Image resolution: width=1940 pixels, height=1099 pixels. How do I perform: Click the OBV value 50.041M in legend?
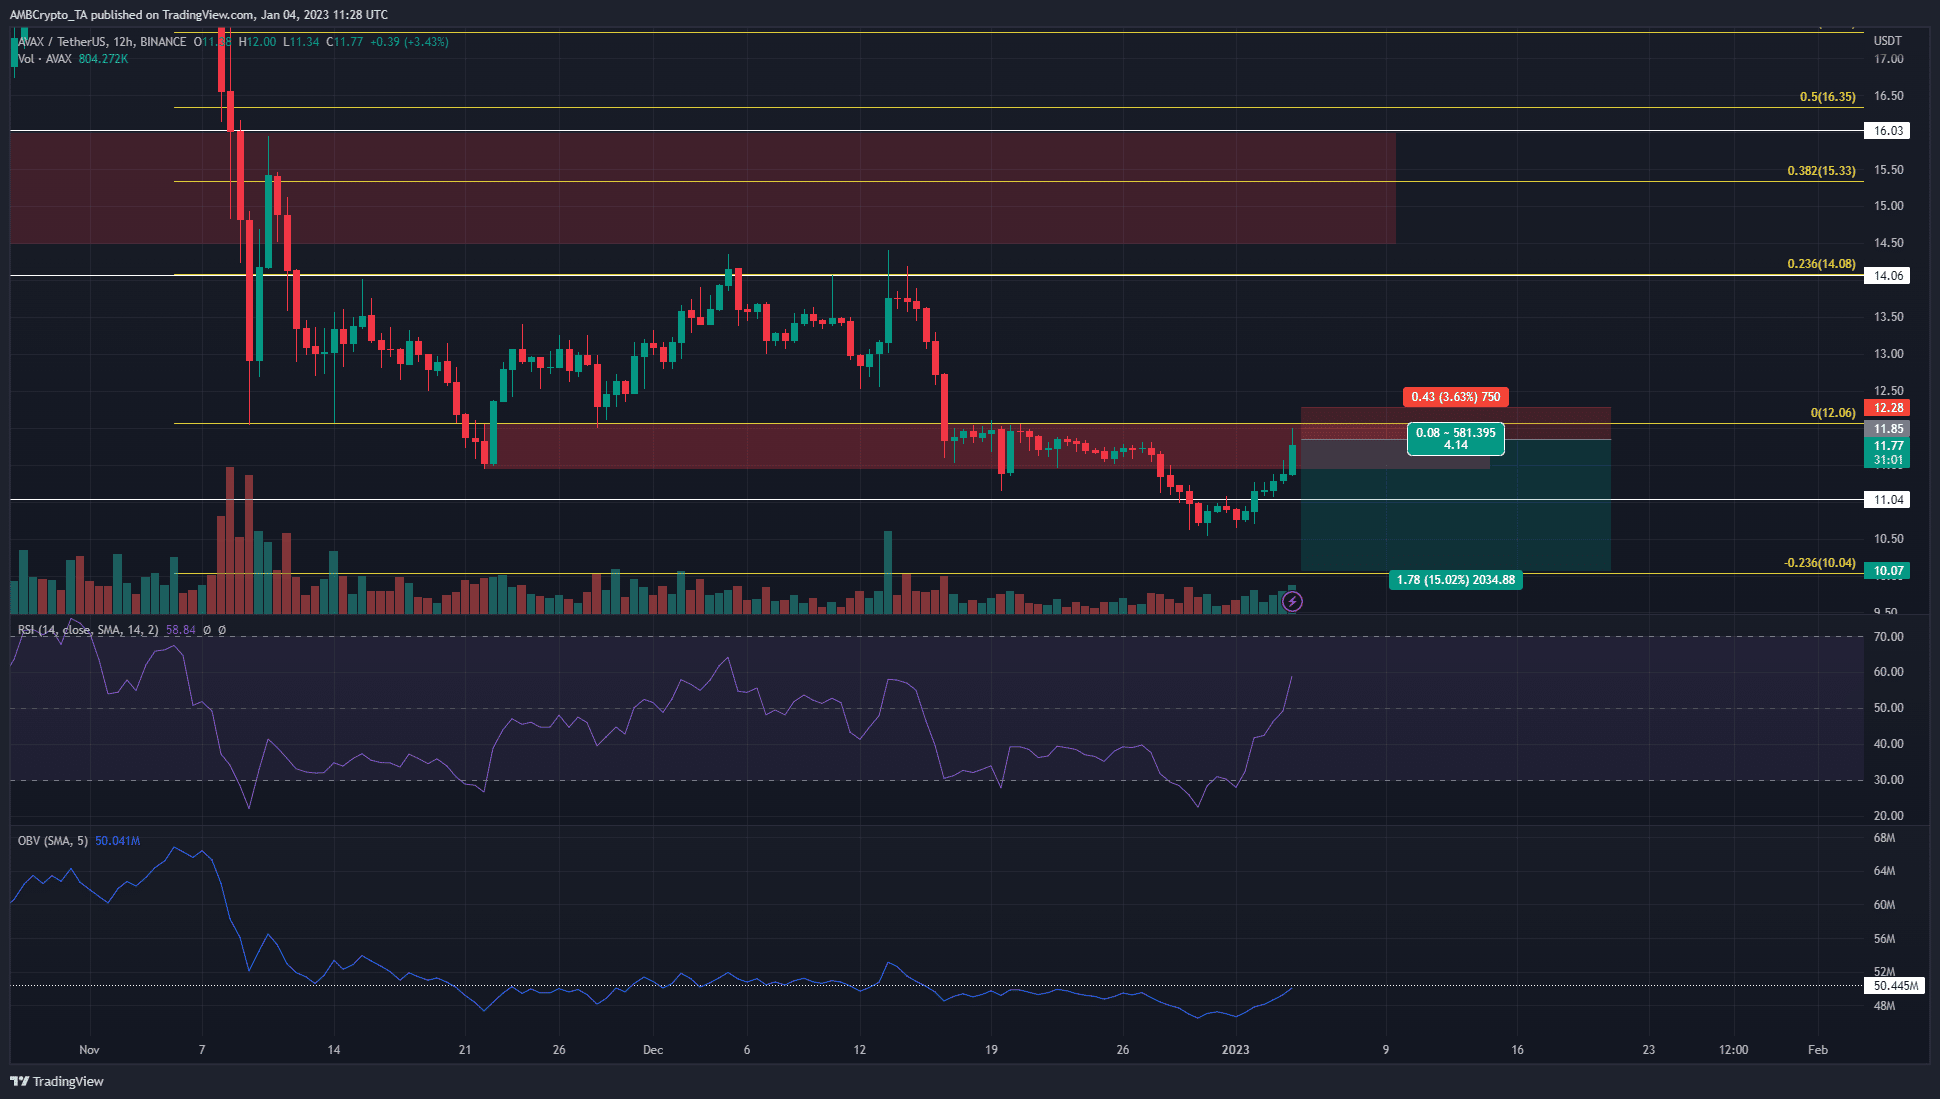pos(117,841)
